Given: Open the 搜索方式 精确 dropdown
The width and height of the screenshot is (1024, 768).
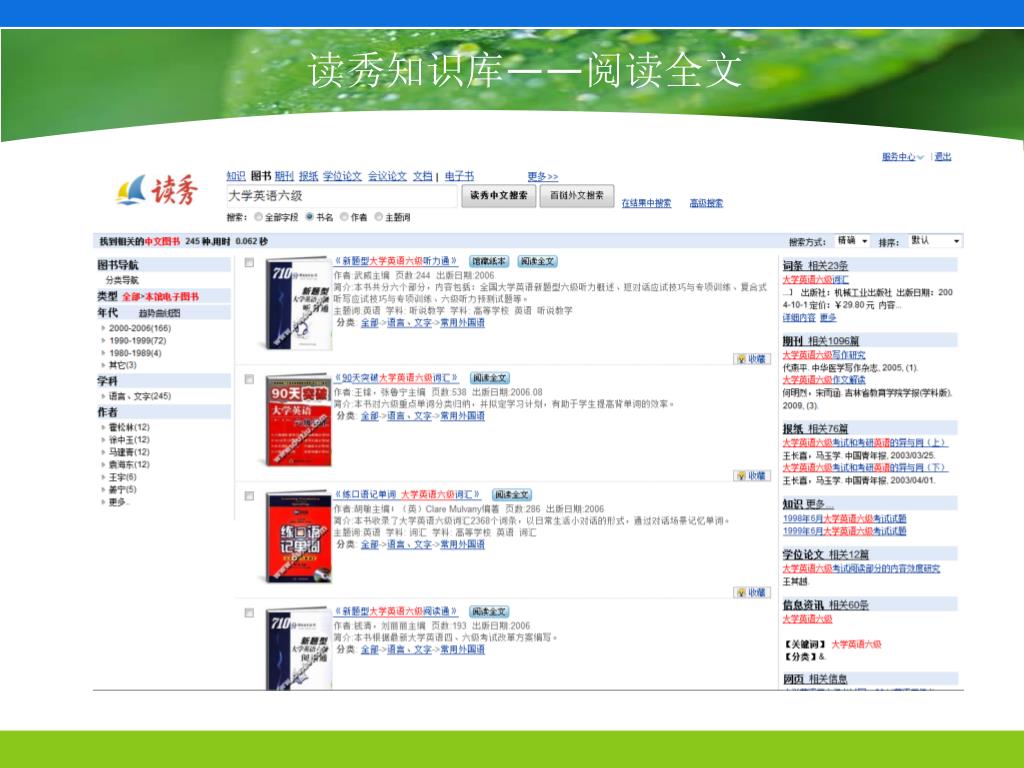Looking at the screenshot, I should [852, 241].
